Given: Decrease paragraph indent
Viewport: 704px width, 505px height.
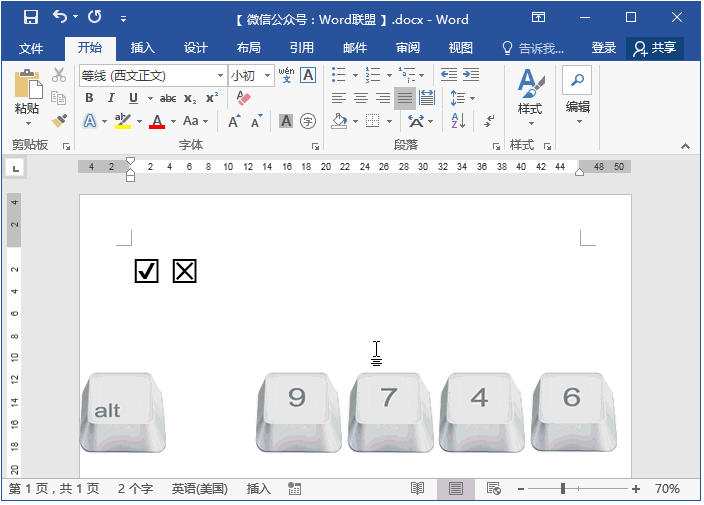Looking at the screenshot, I should (x=449, y=75).
